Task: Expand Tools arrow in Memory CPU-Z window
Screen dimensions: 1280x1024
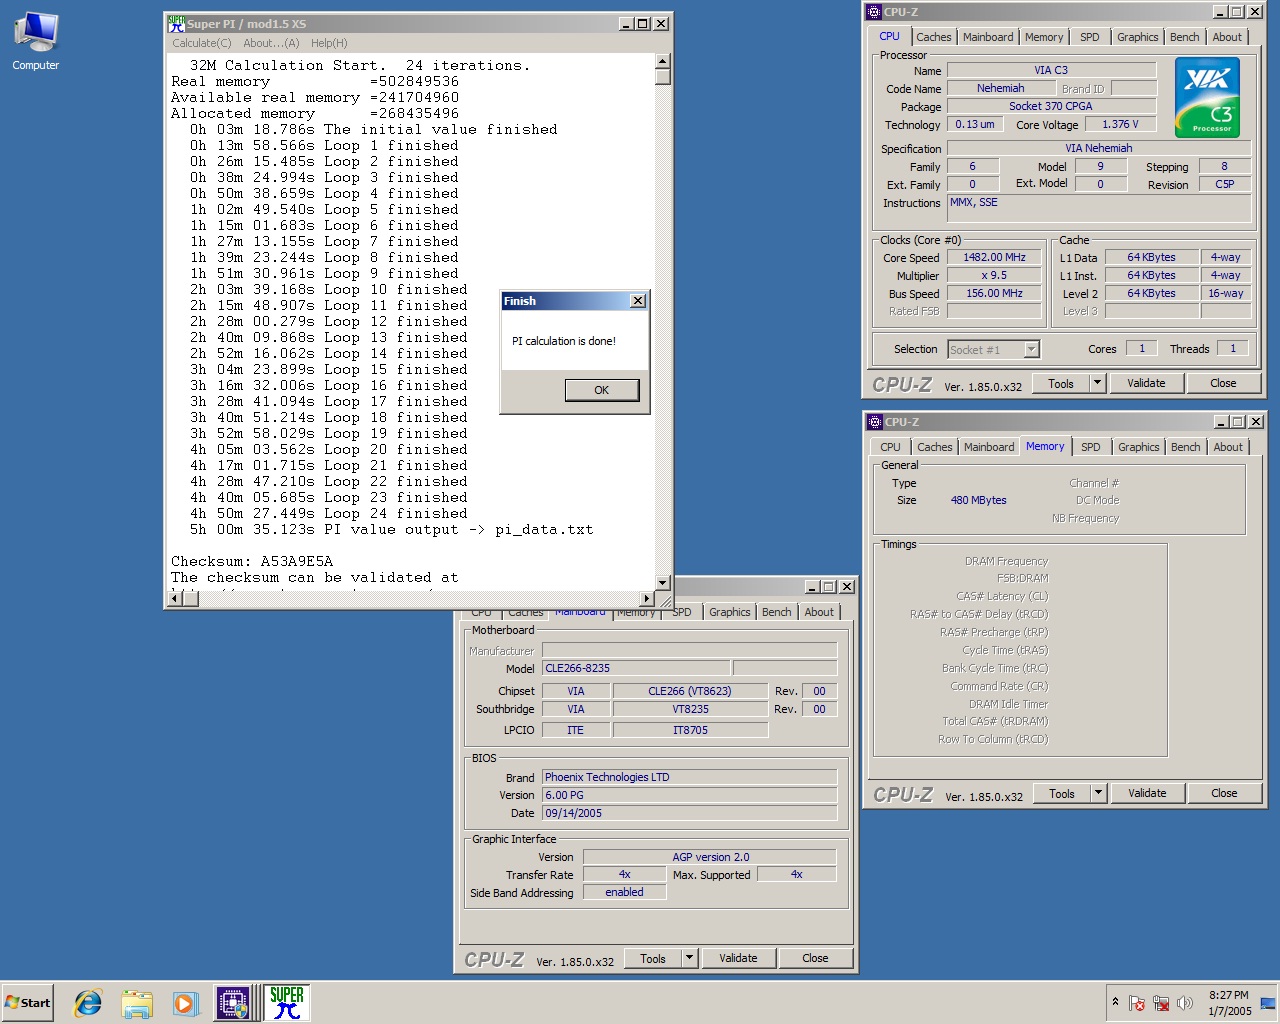Action: (1098, 793)
